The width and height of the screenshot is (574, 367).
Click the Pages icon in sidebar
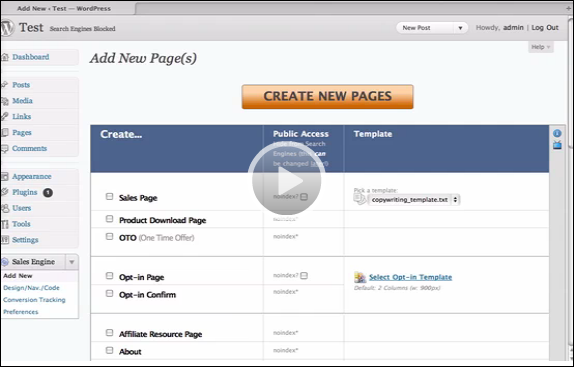(x=5, y=133)
